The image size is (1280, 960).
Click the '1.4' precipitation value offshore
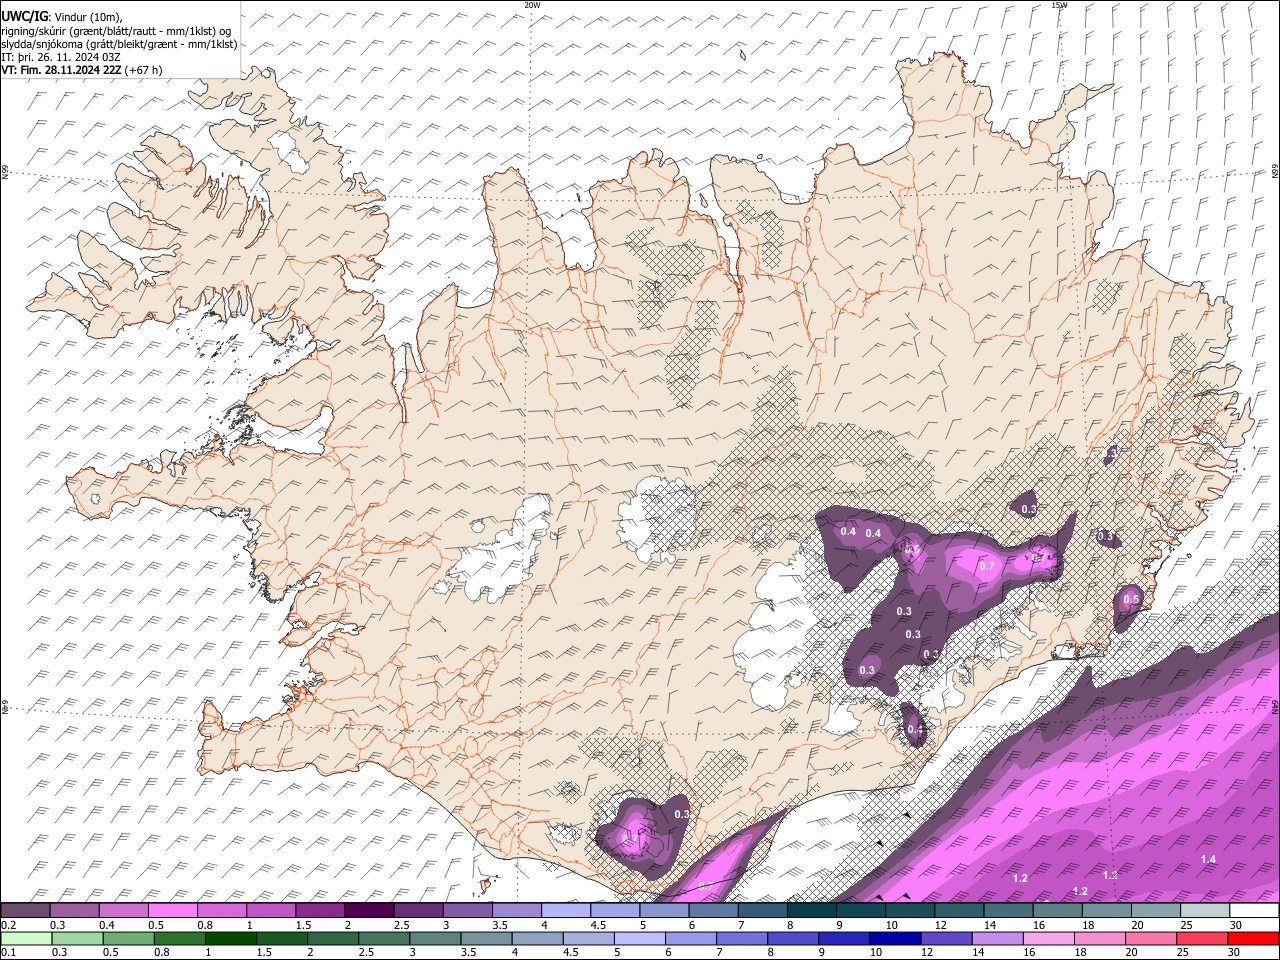(x=1208, y=860)
